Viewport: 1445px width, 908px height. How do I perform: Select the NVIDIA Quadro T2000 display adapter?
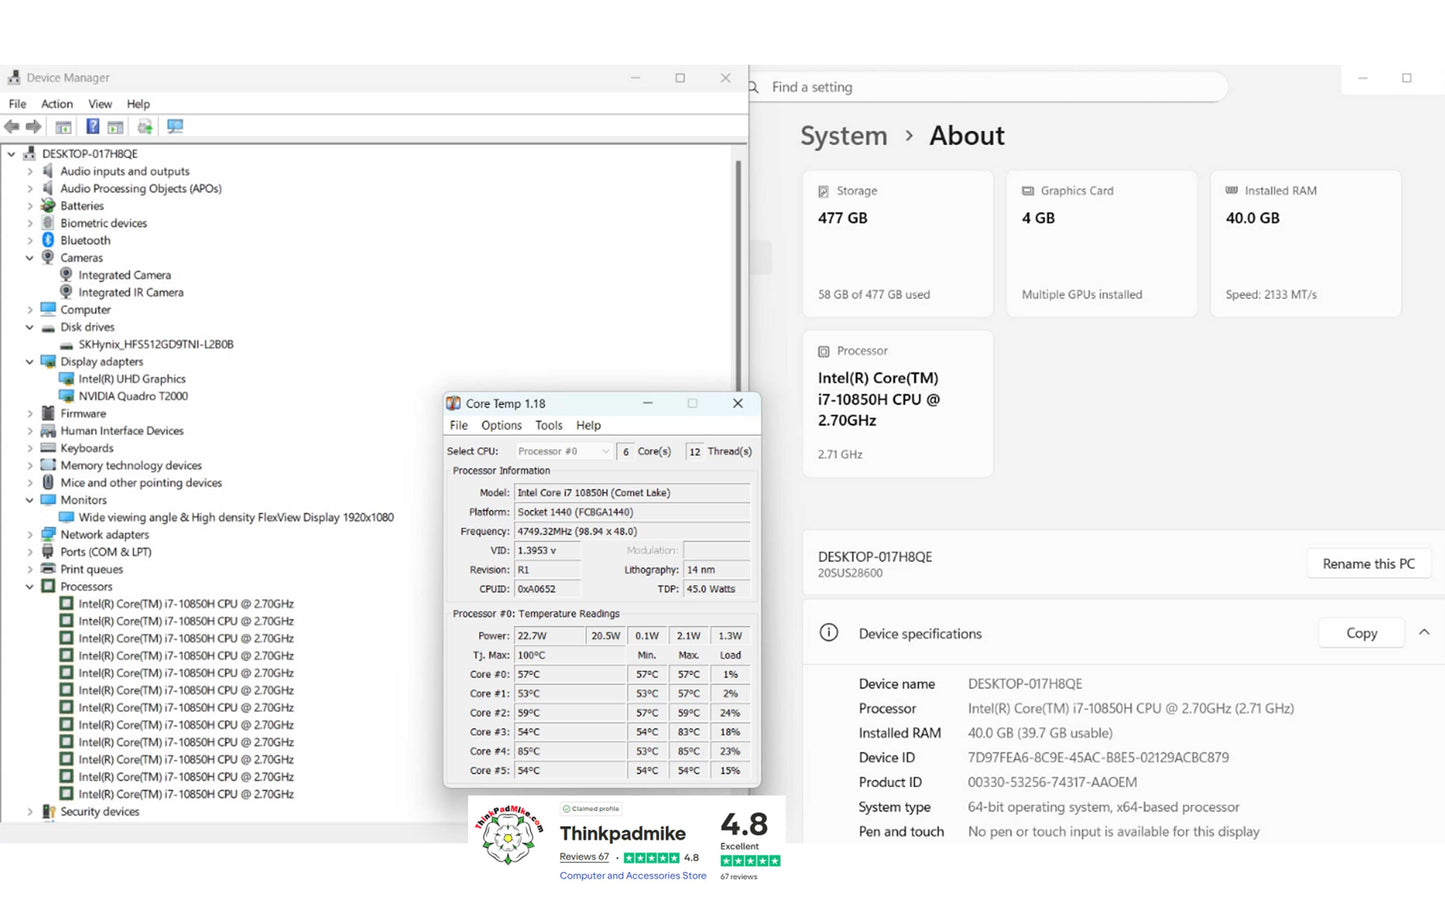tap(133, 396)
